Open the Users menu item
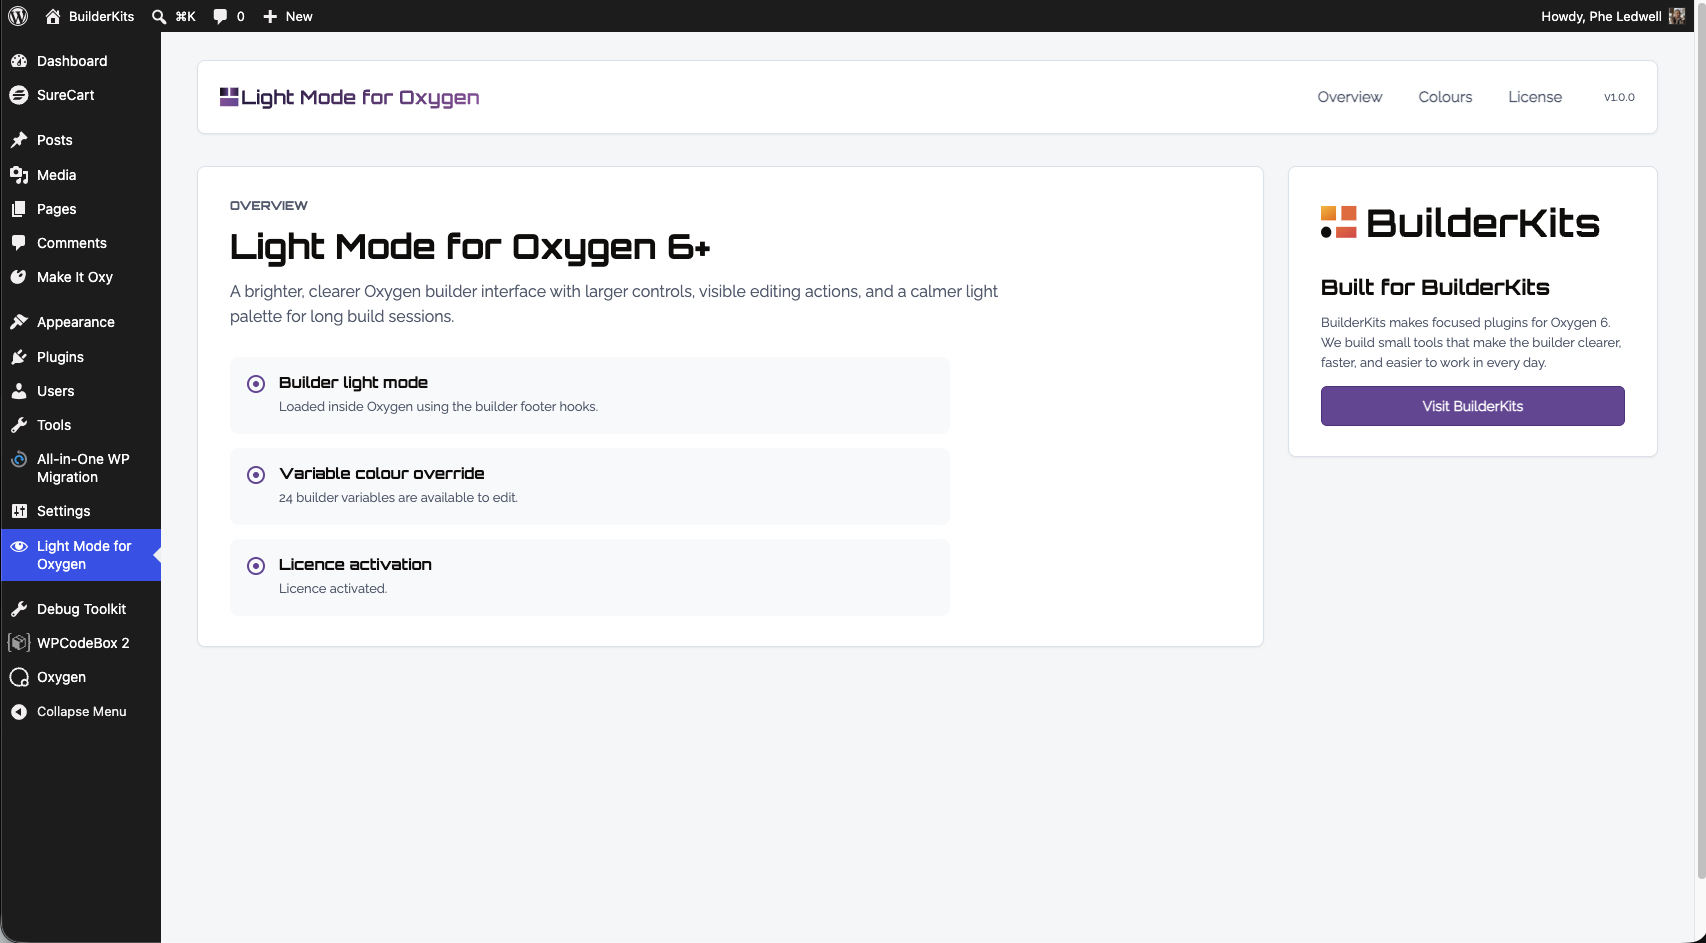Screen dimensions: 1706x943 80,391
